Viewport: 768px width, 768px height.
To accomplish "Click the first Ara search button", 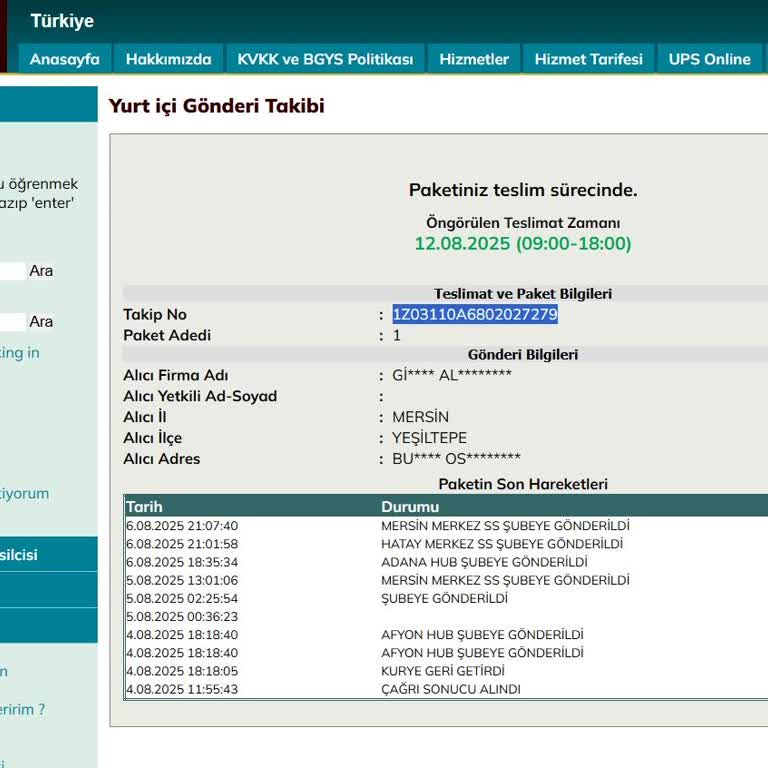I will (x=41, y=271).
